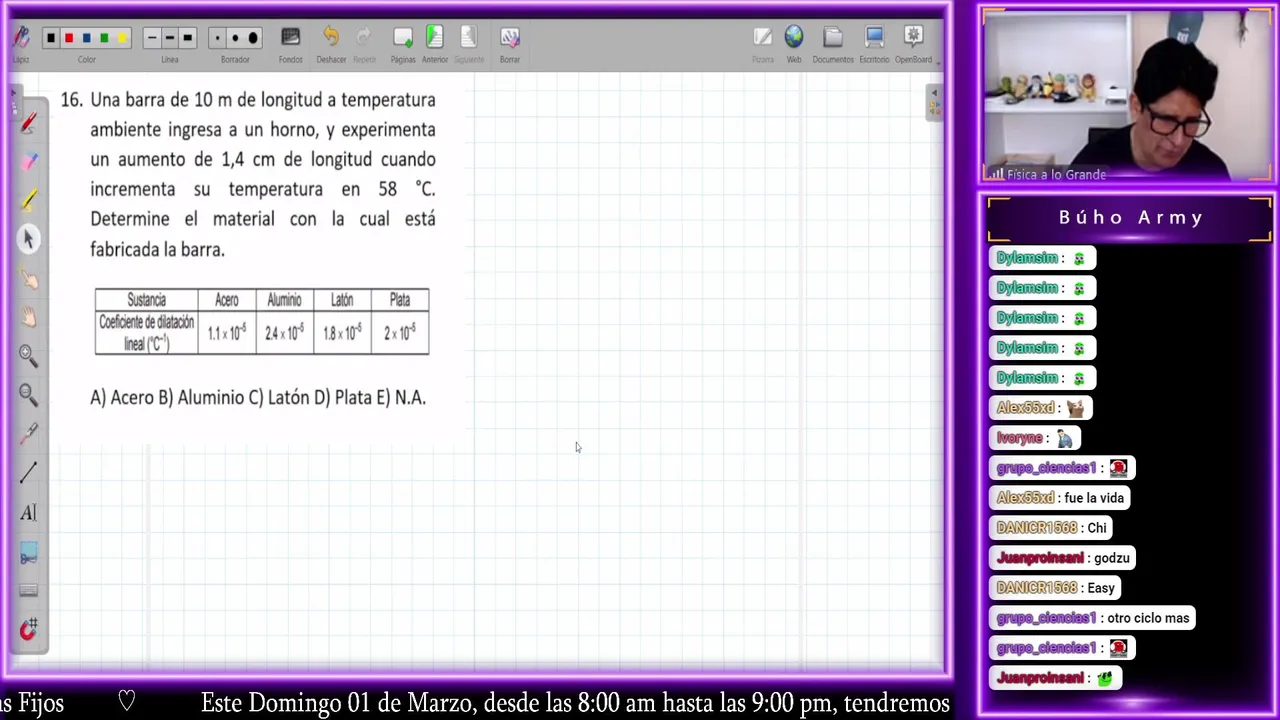Select the medium eraser size
This screenshot has height=720, width=1280.
(x=235, y=38)
